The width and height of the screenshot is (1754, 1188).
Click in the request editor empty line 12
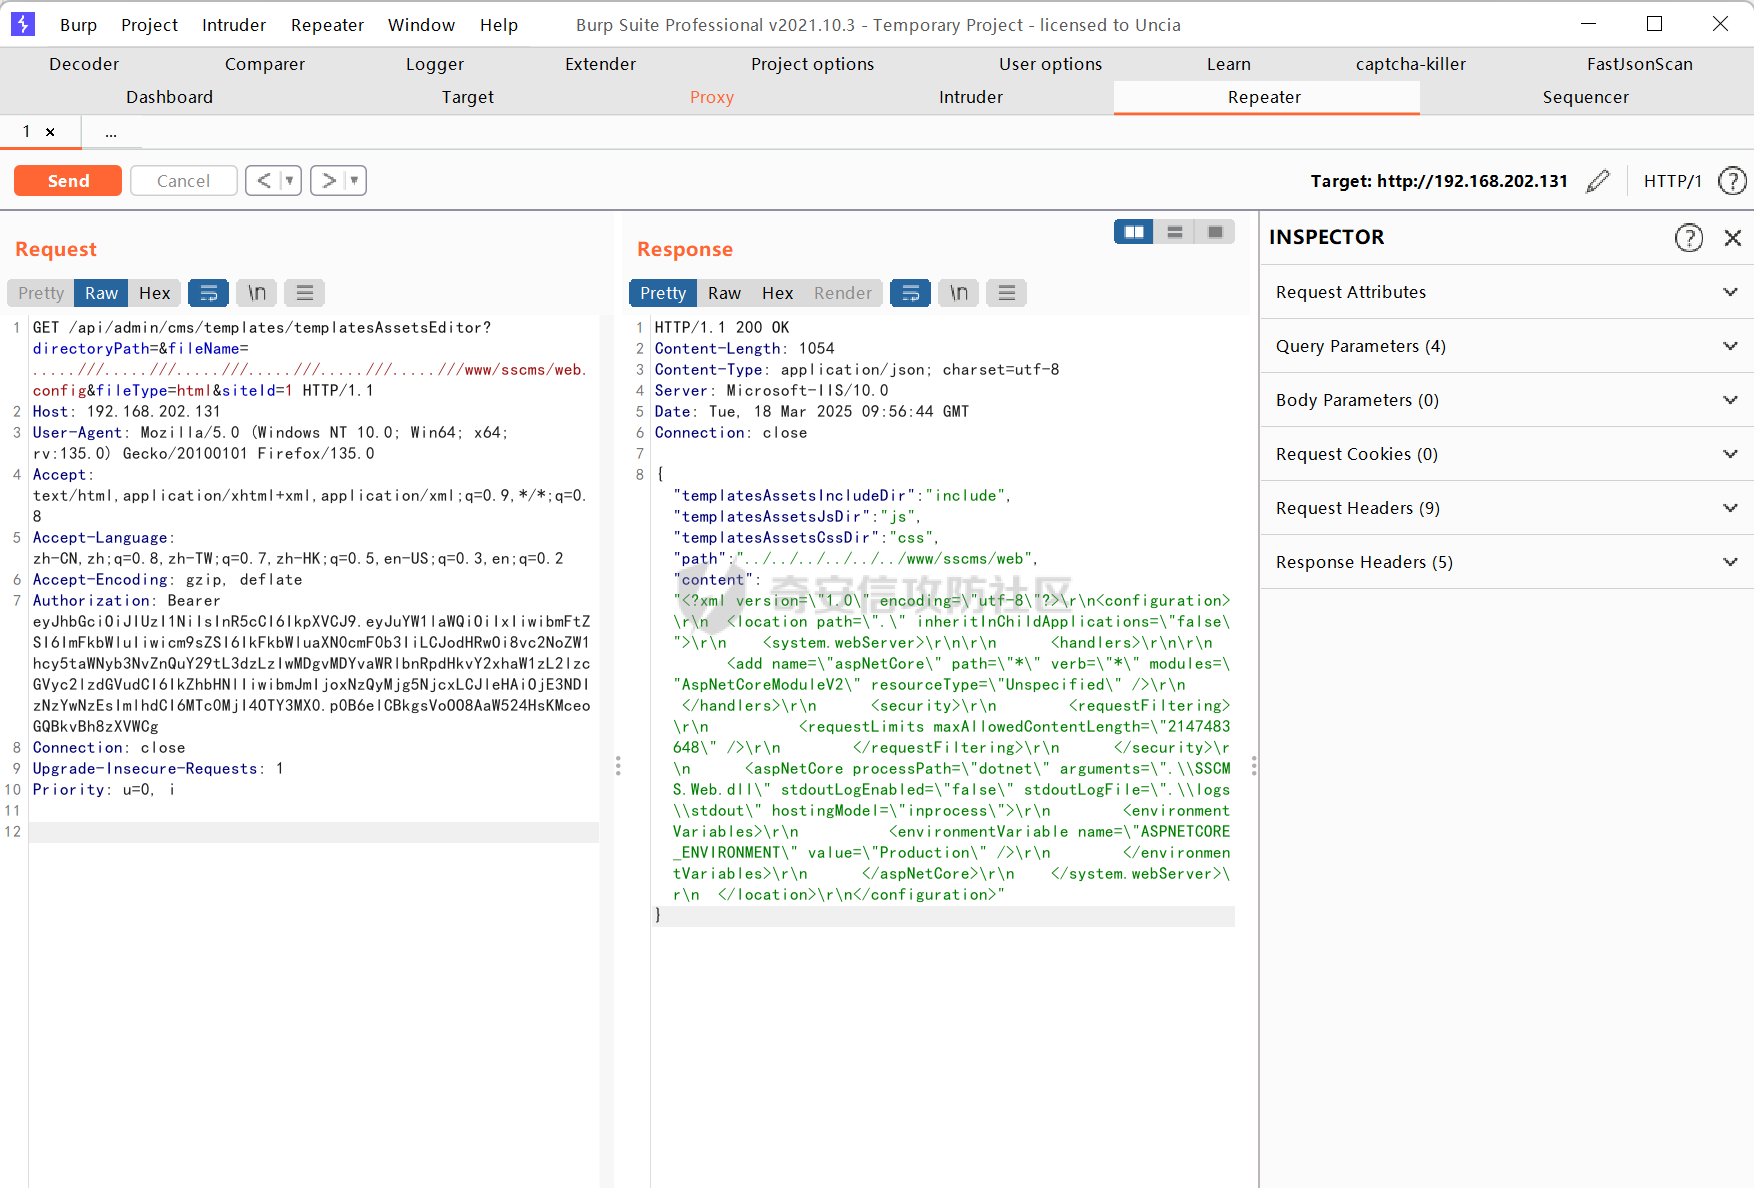tap(314, 832)
